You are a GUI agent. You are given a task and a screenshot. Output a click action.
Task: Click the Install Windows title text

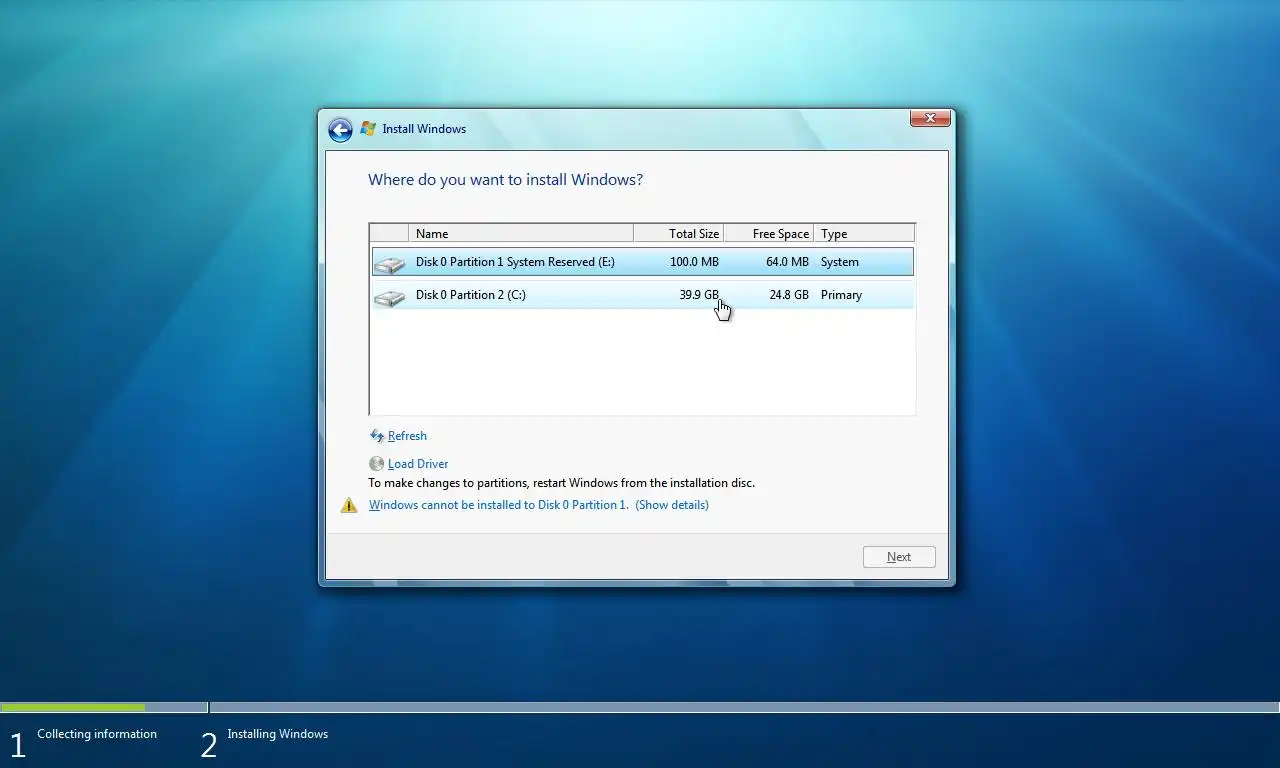(424, 129)
